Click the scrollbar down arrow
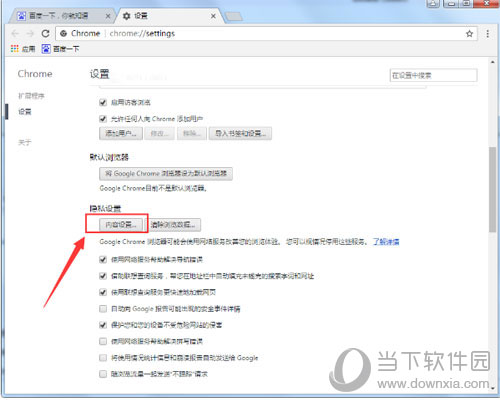The image size is (500, 402). tap(492, 388)
